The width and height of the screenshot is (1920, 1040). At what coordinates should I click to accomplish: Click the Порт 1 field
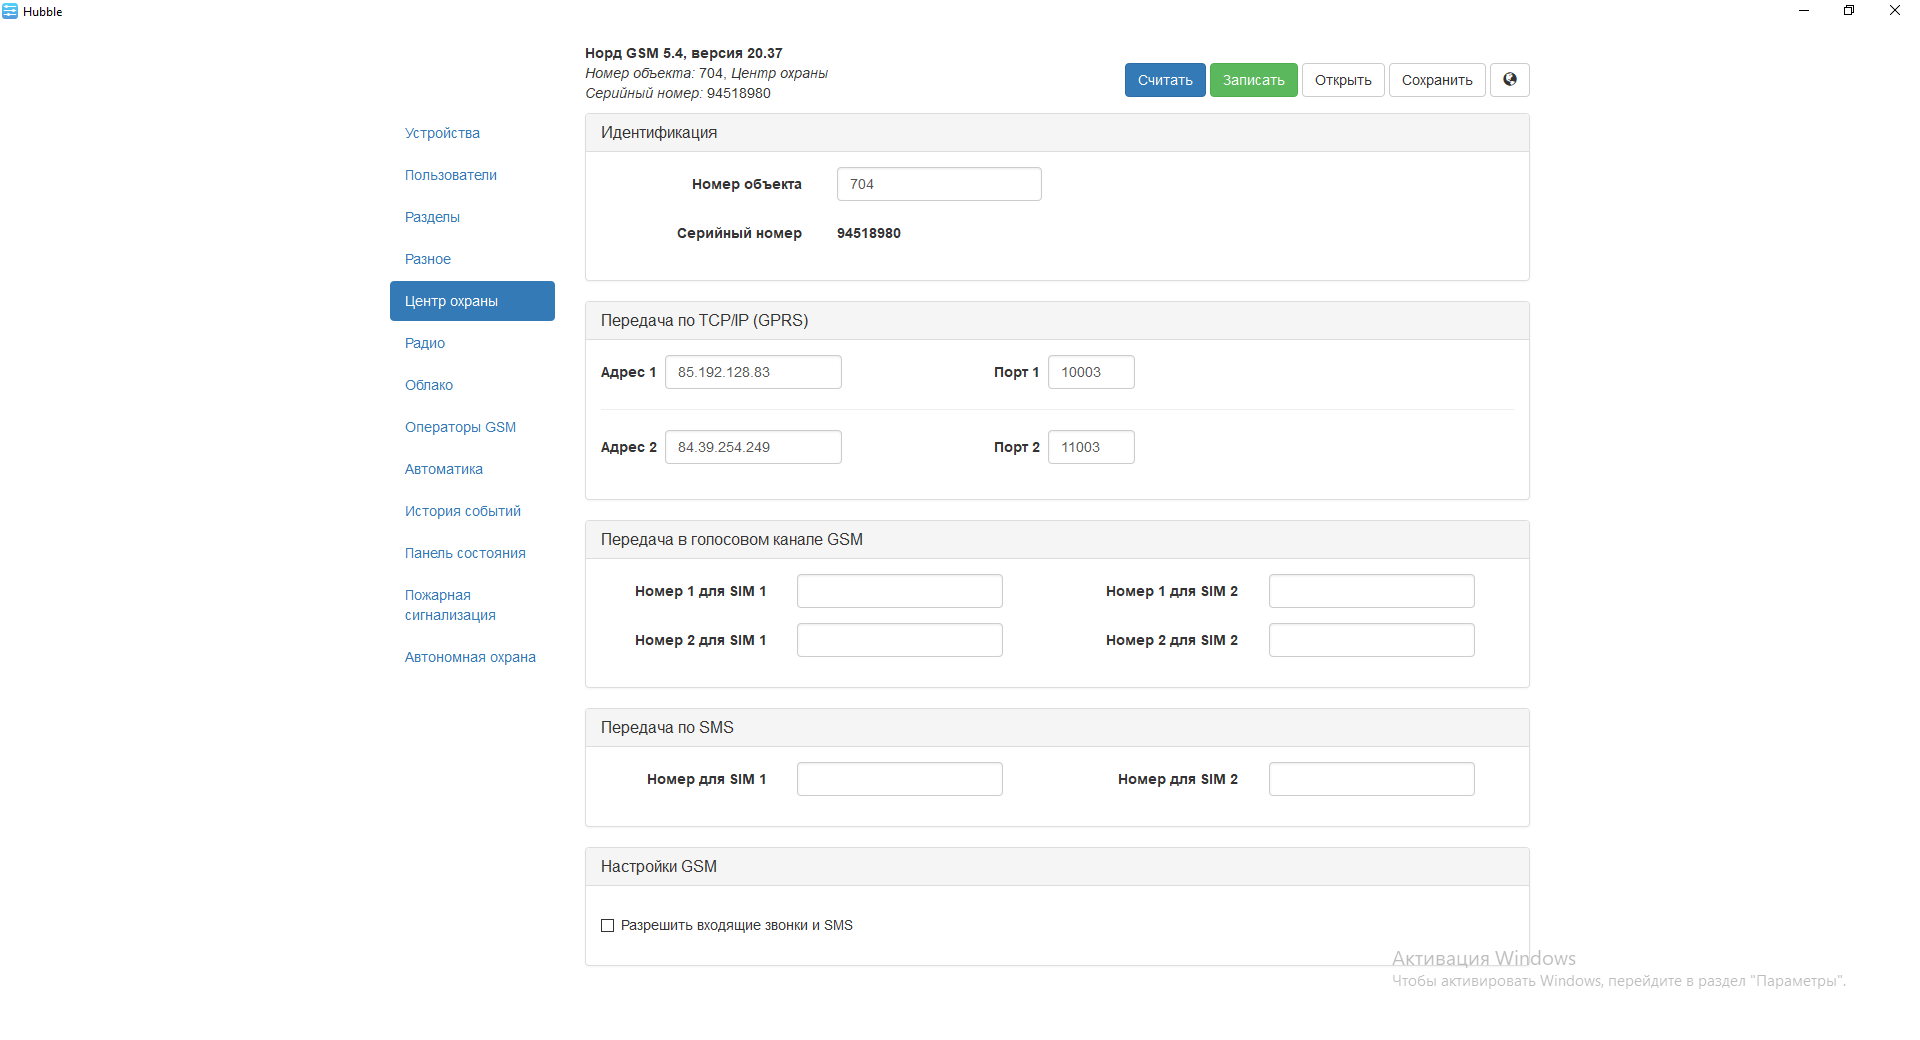pos(1091,372)
